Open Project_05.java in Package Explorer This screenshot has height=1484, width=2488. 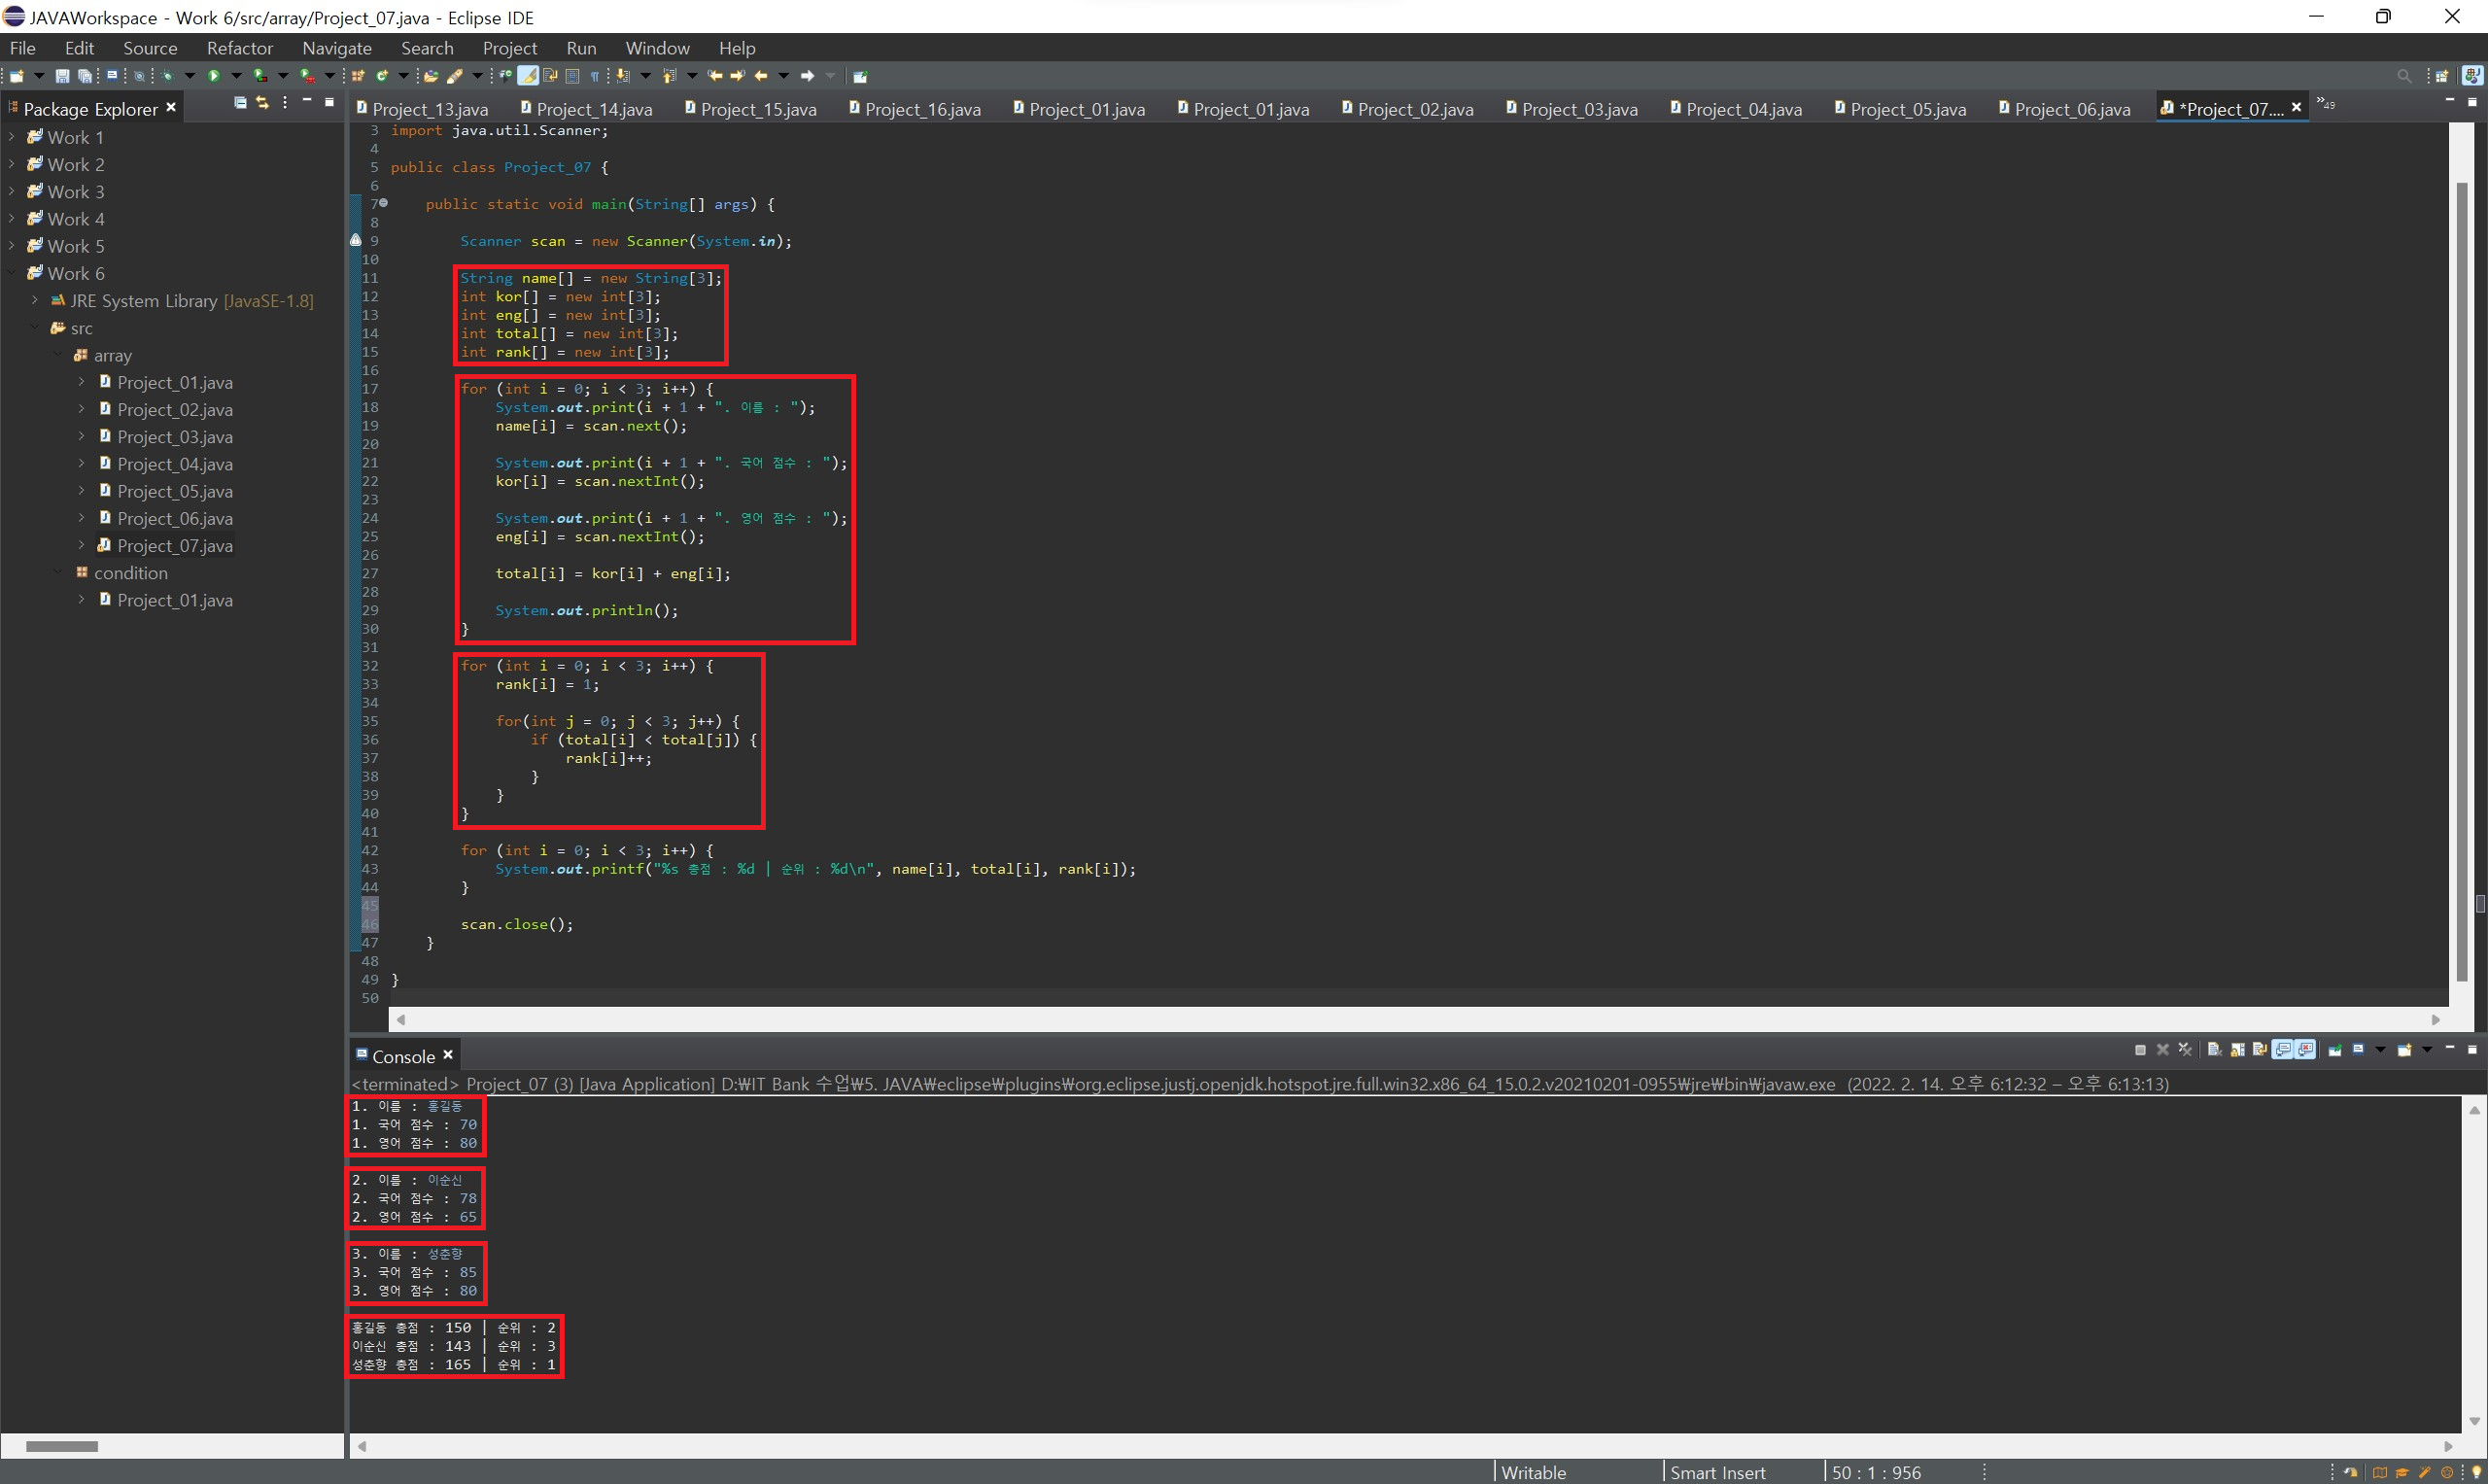click(x=174, y=491)
